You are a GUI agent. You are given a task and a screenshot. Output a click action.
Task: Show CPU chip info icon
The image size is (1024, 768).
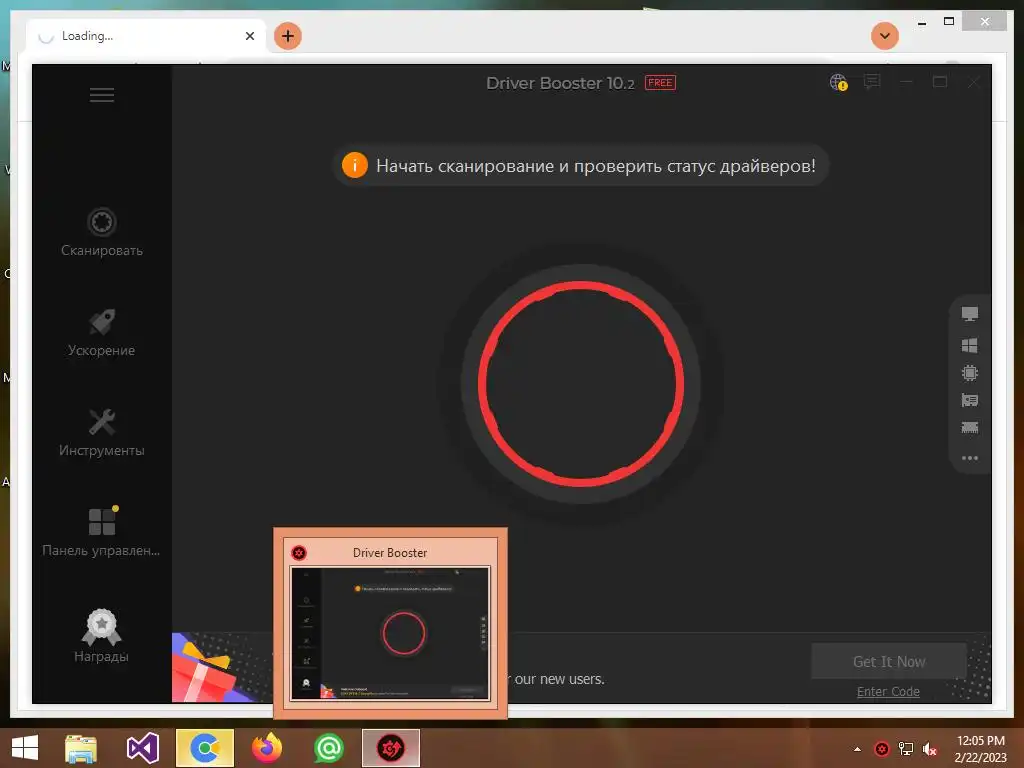click(x=970, y=373)
